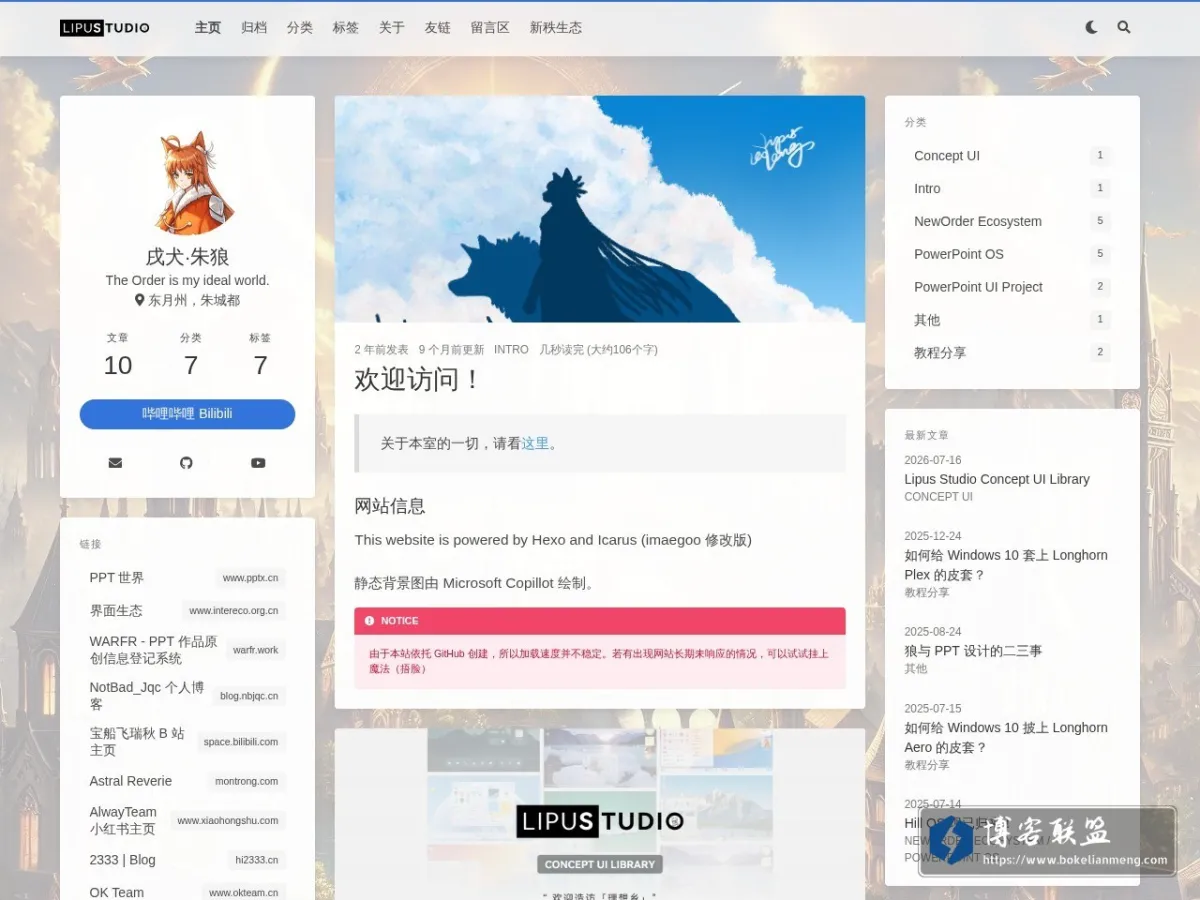
Task: Open 狼与 PPT 设计的二三事 article
Action: tap(973, 651)
